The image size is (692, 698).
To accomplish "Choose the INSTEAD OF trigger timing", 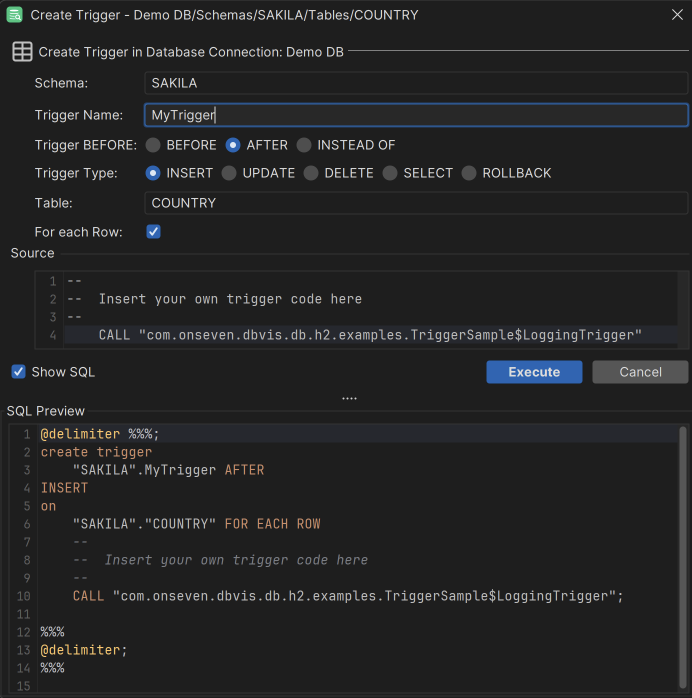I will click(x=304, y=145).
